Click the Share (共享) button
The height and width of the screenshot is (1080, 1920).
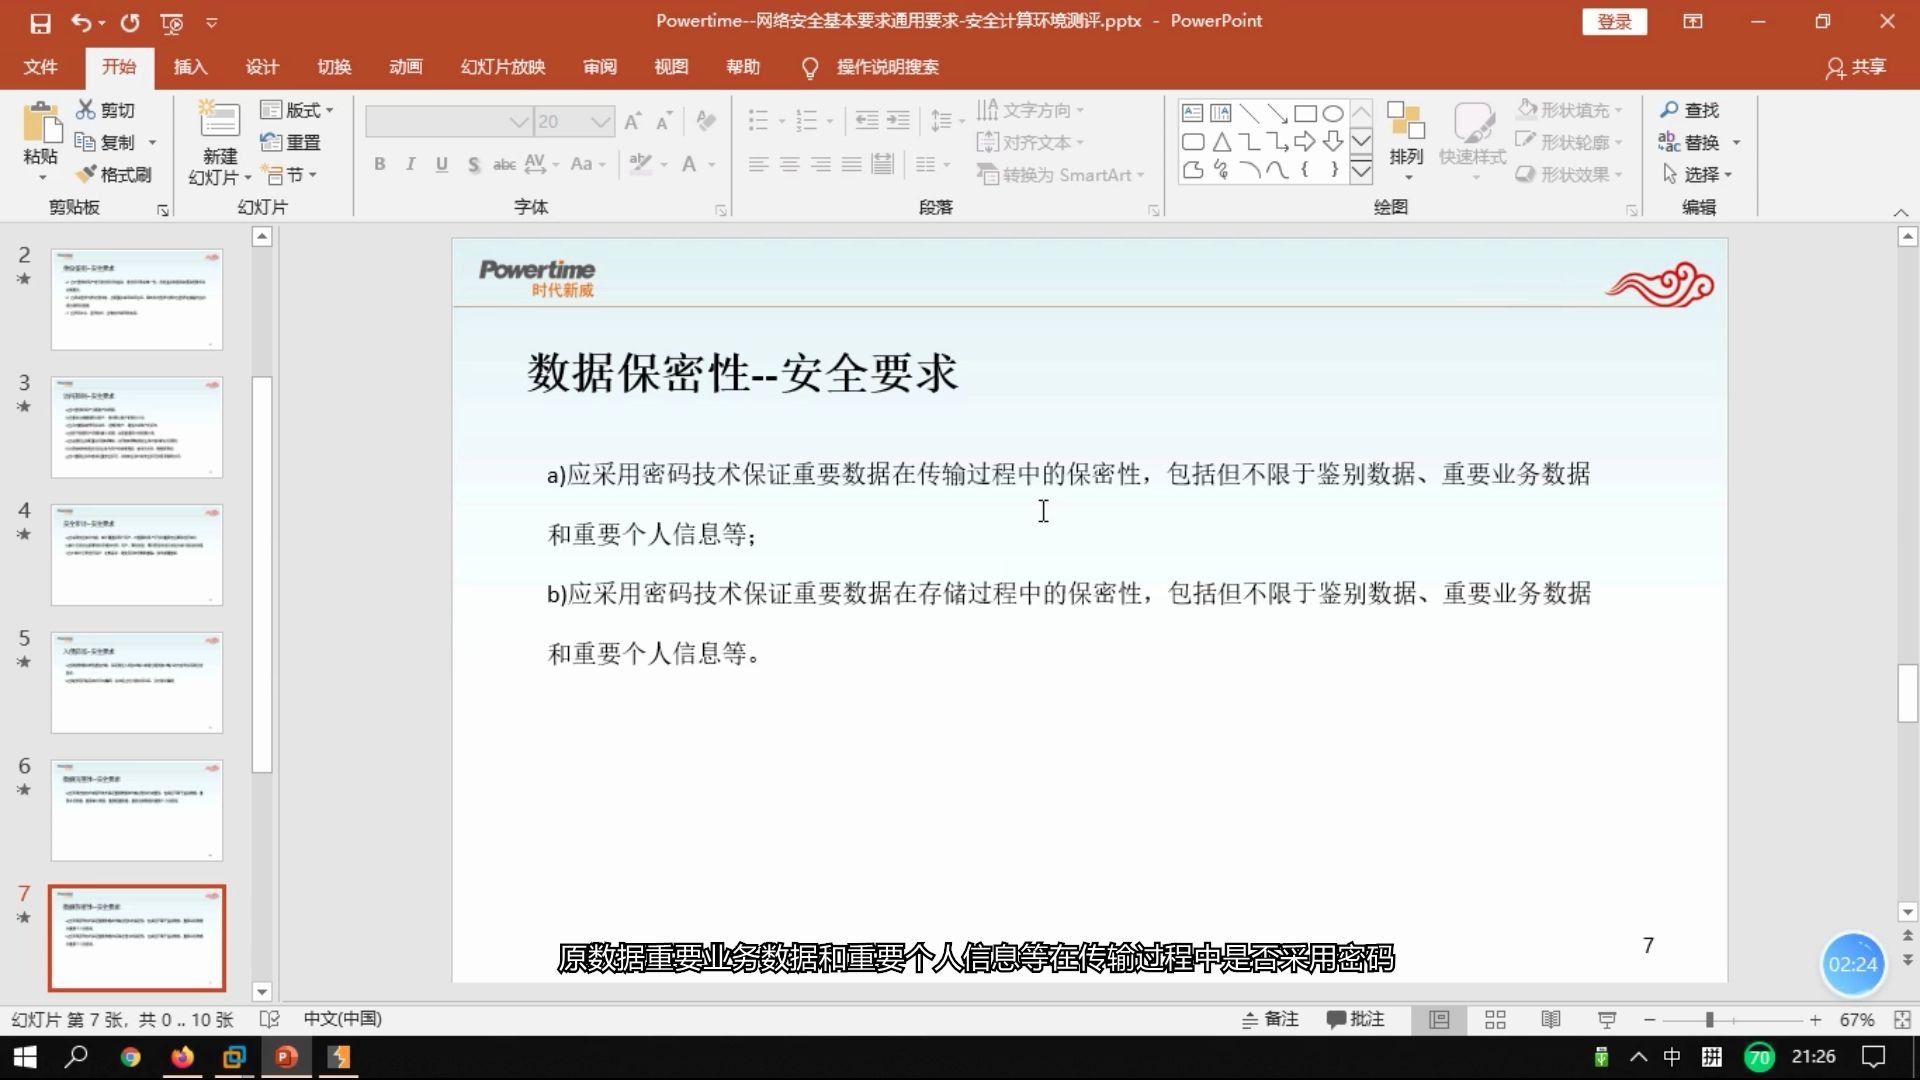1856,67
